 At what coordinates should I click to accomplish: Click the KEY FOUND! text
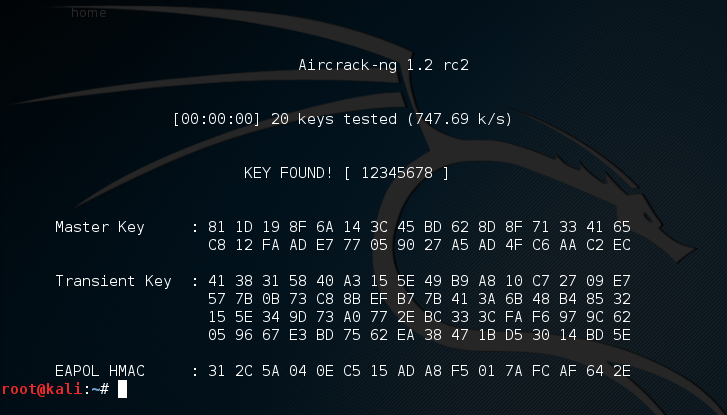[288, 173]
